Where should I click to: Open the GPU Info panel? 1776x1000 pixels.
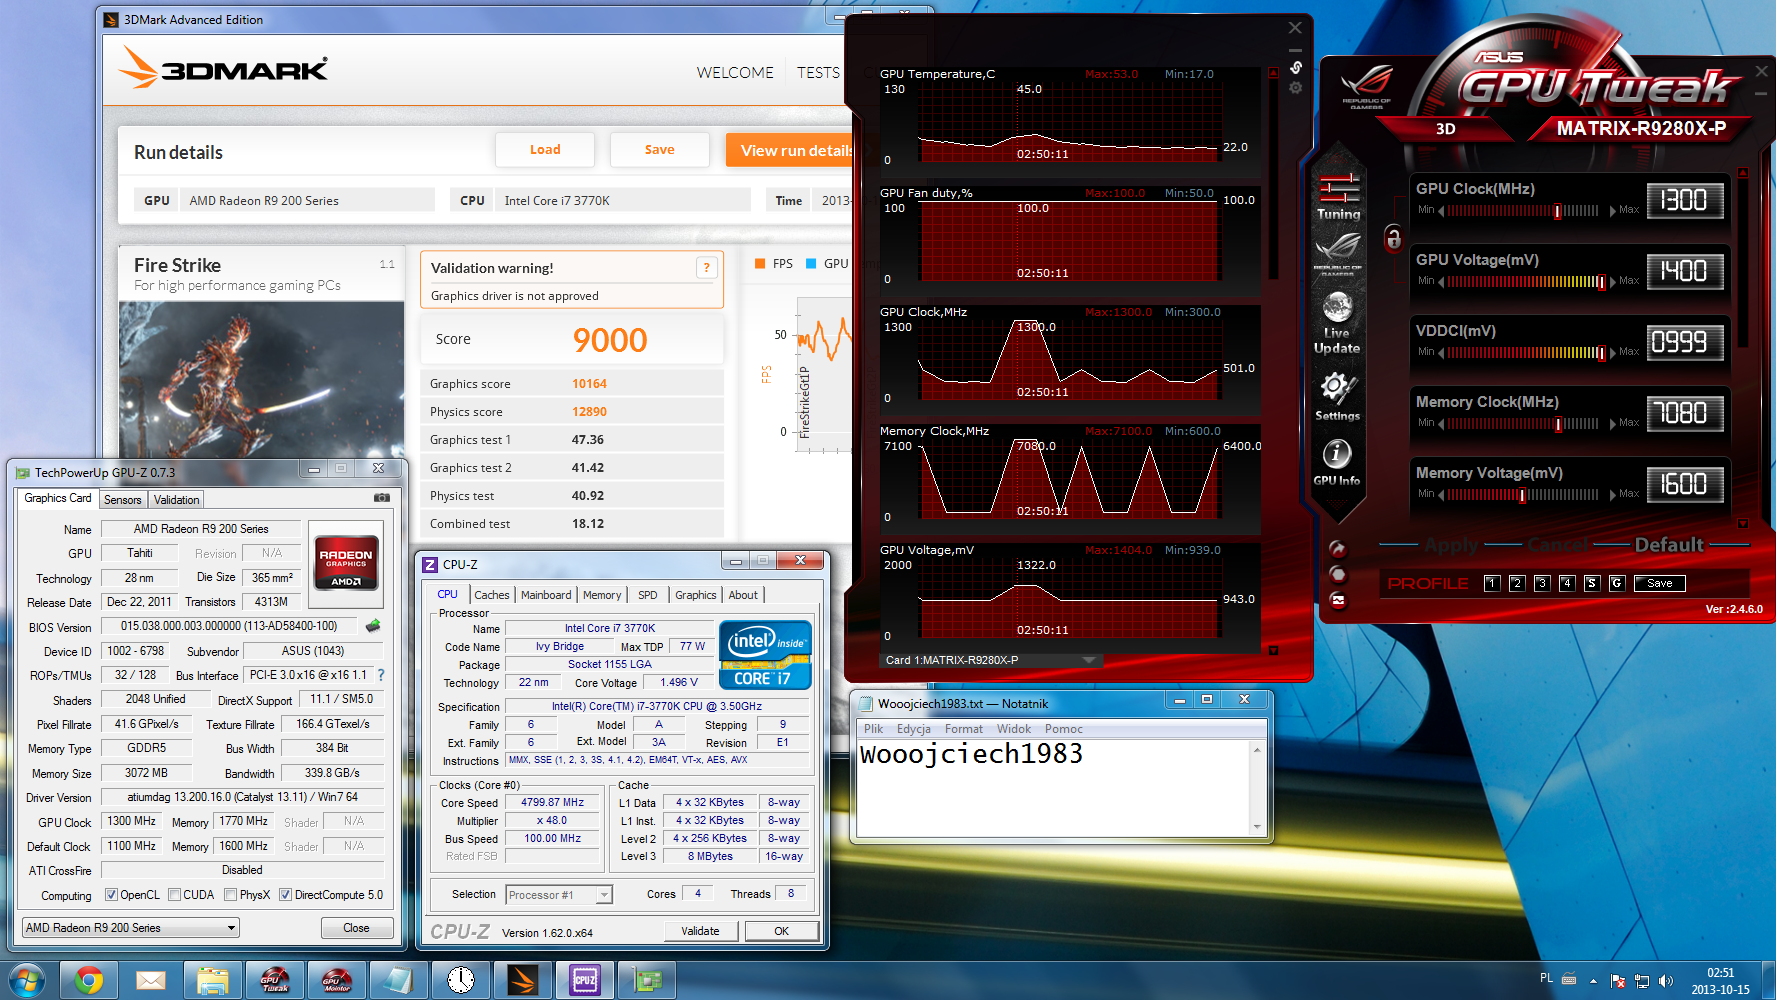(1337, 456)
